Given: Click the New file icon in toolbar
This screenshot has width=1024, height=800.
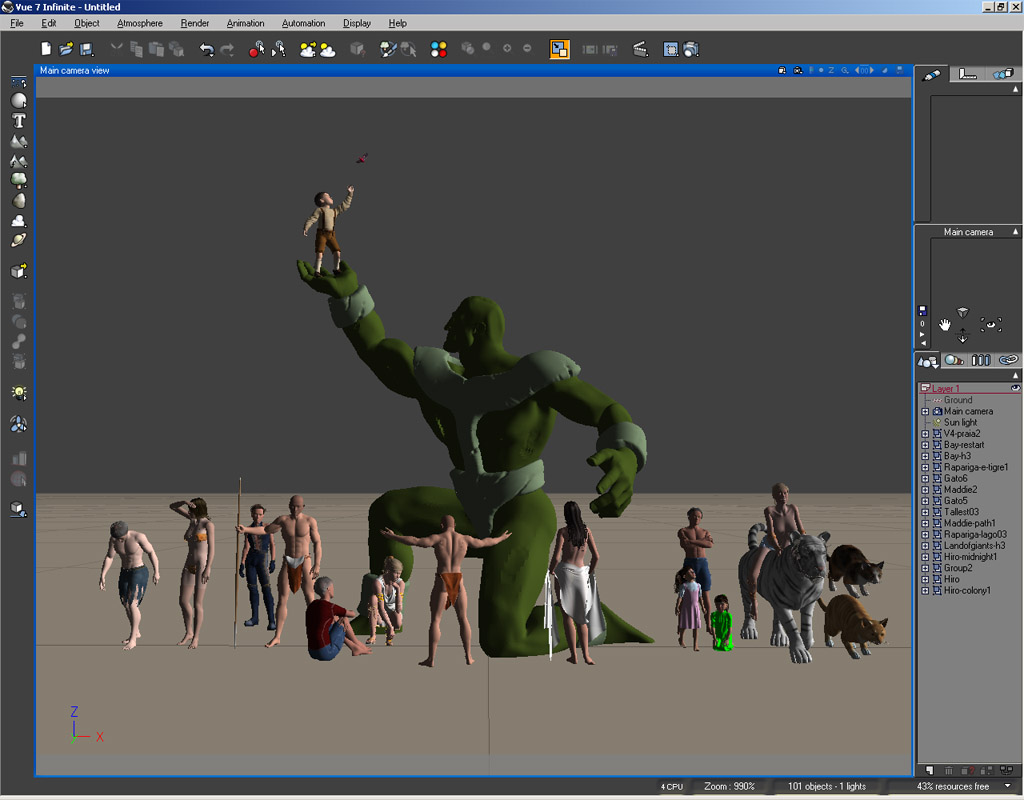Looking at the screenshot, I should click(x=46, y=49).
